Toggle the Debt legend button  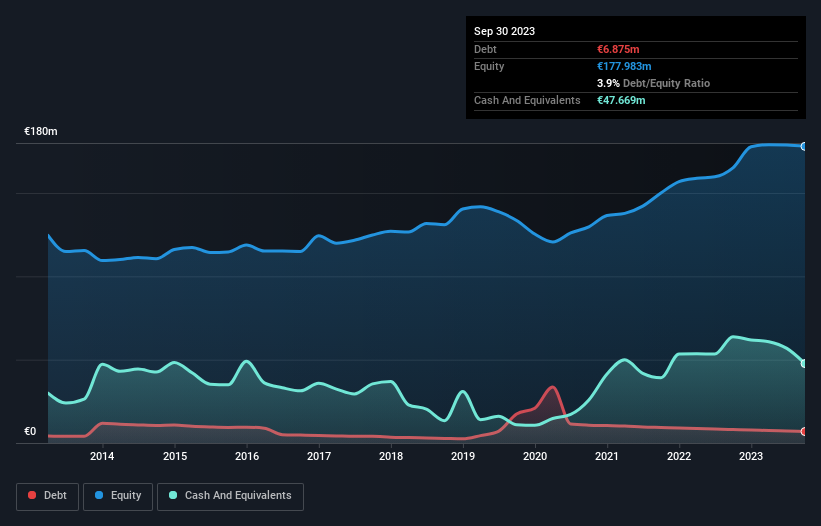(48, 496)
